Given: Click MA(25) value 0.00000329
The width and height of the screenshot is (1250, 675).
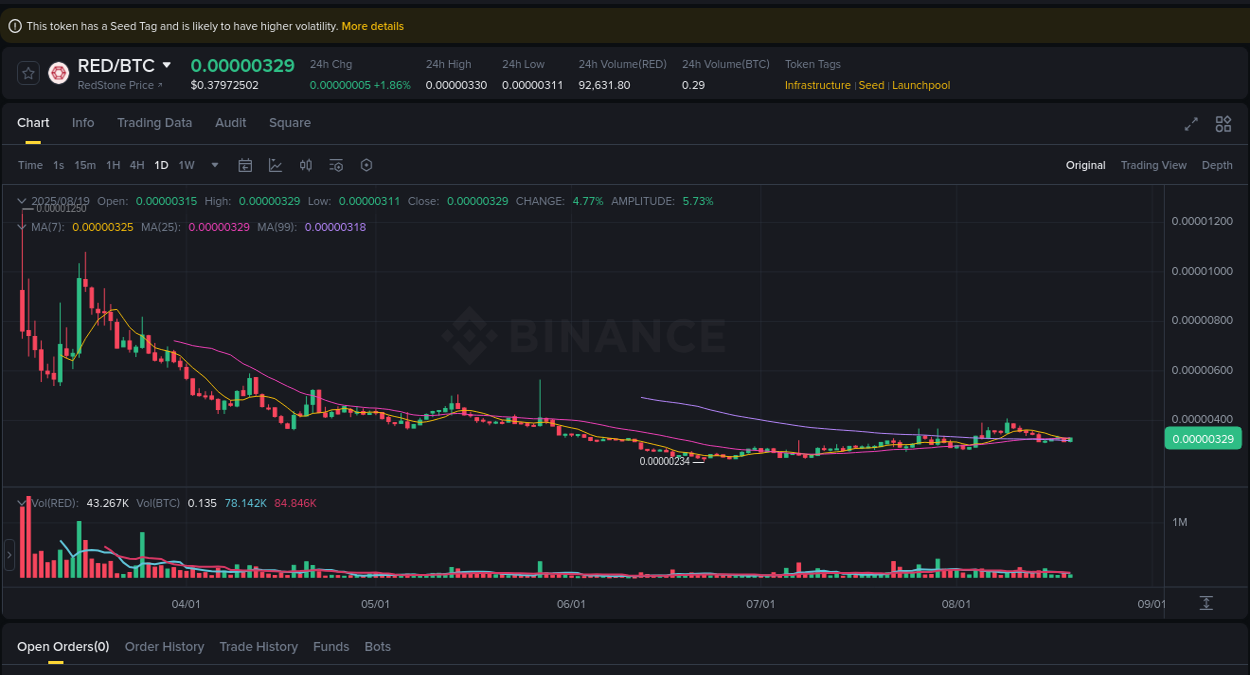Looking at the screenshot, I should pos(219,227).
